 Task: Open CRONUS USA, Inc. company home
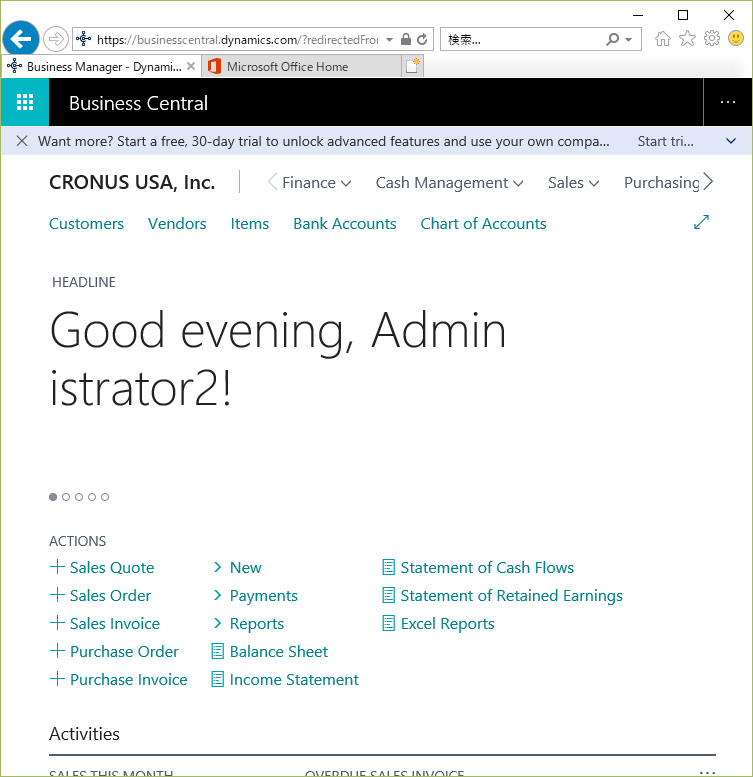132,182
